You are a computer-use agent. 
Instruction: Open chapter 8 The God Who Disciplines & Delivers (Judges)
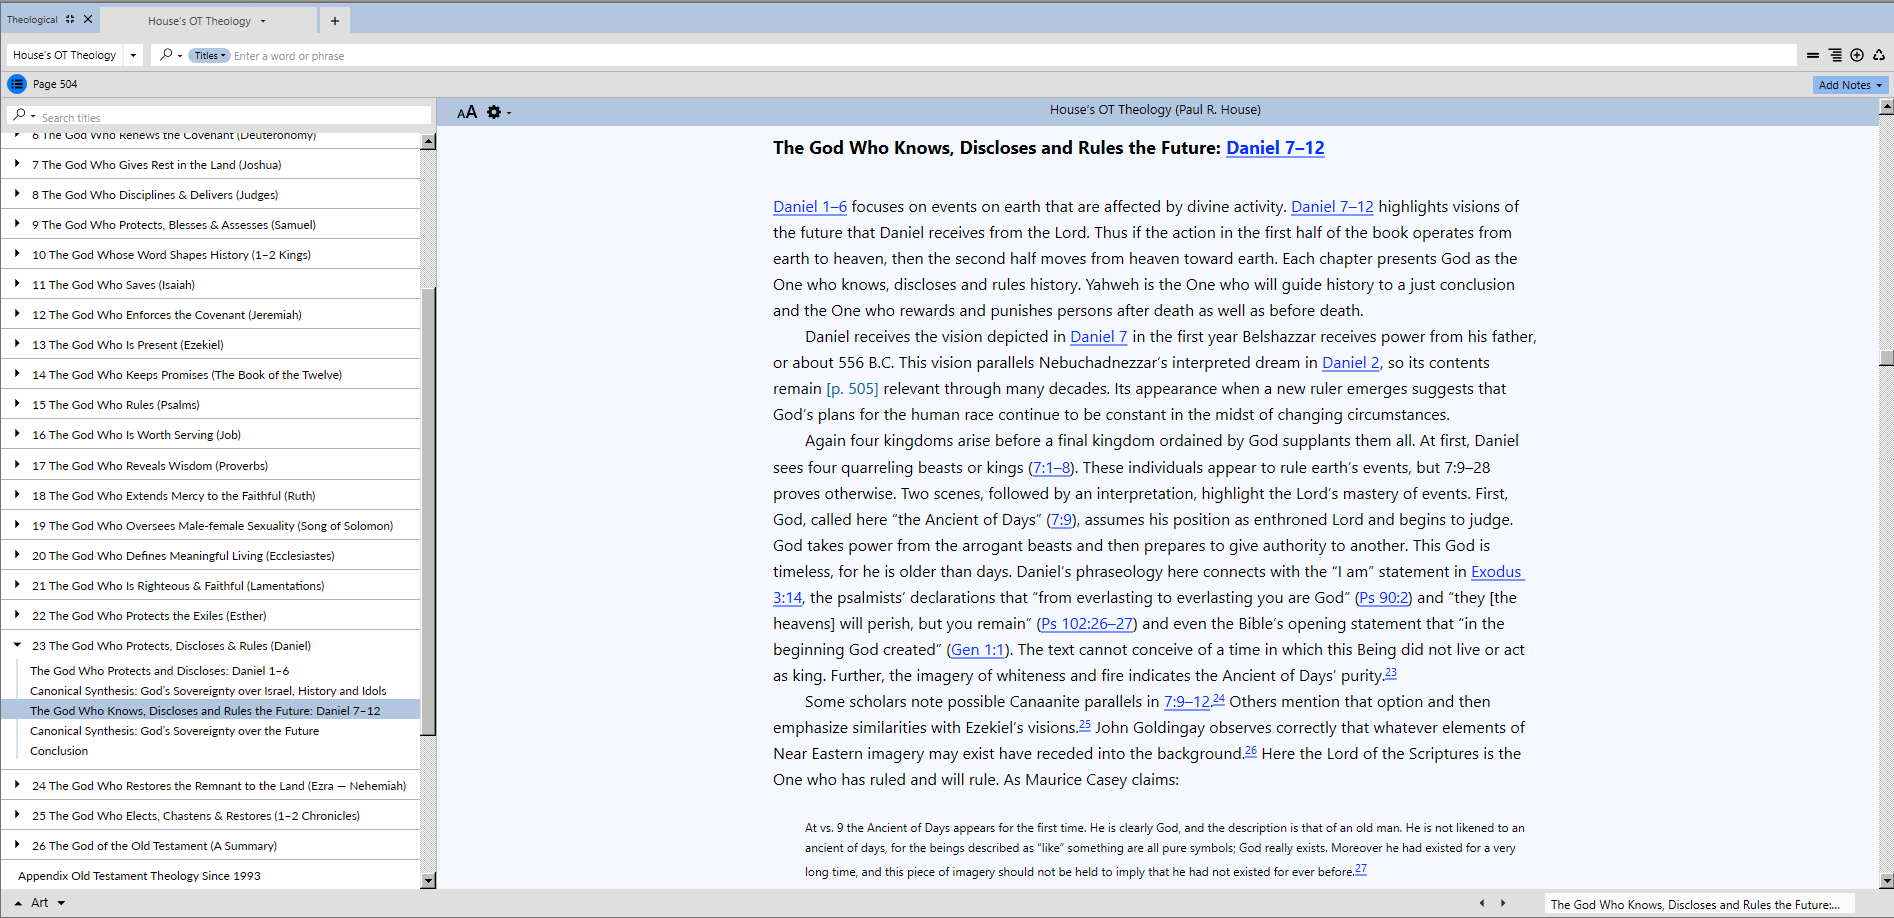click(155, 195)
